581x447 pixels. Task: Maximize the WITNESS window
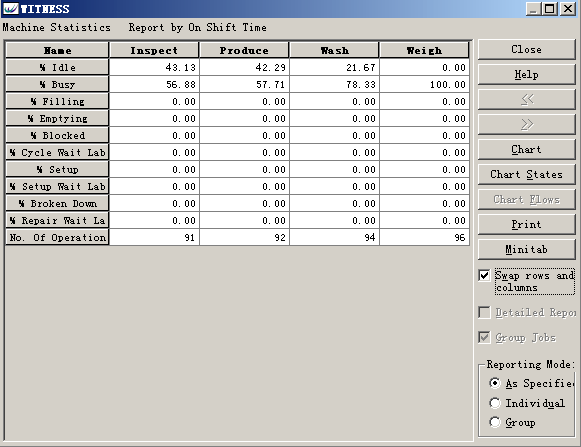pos(550,9)
